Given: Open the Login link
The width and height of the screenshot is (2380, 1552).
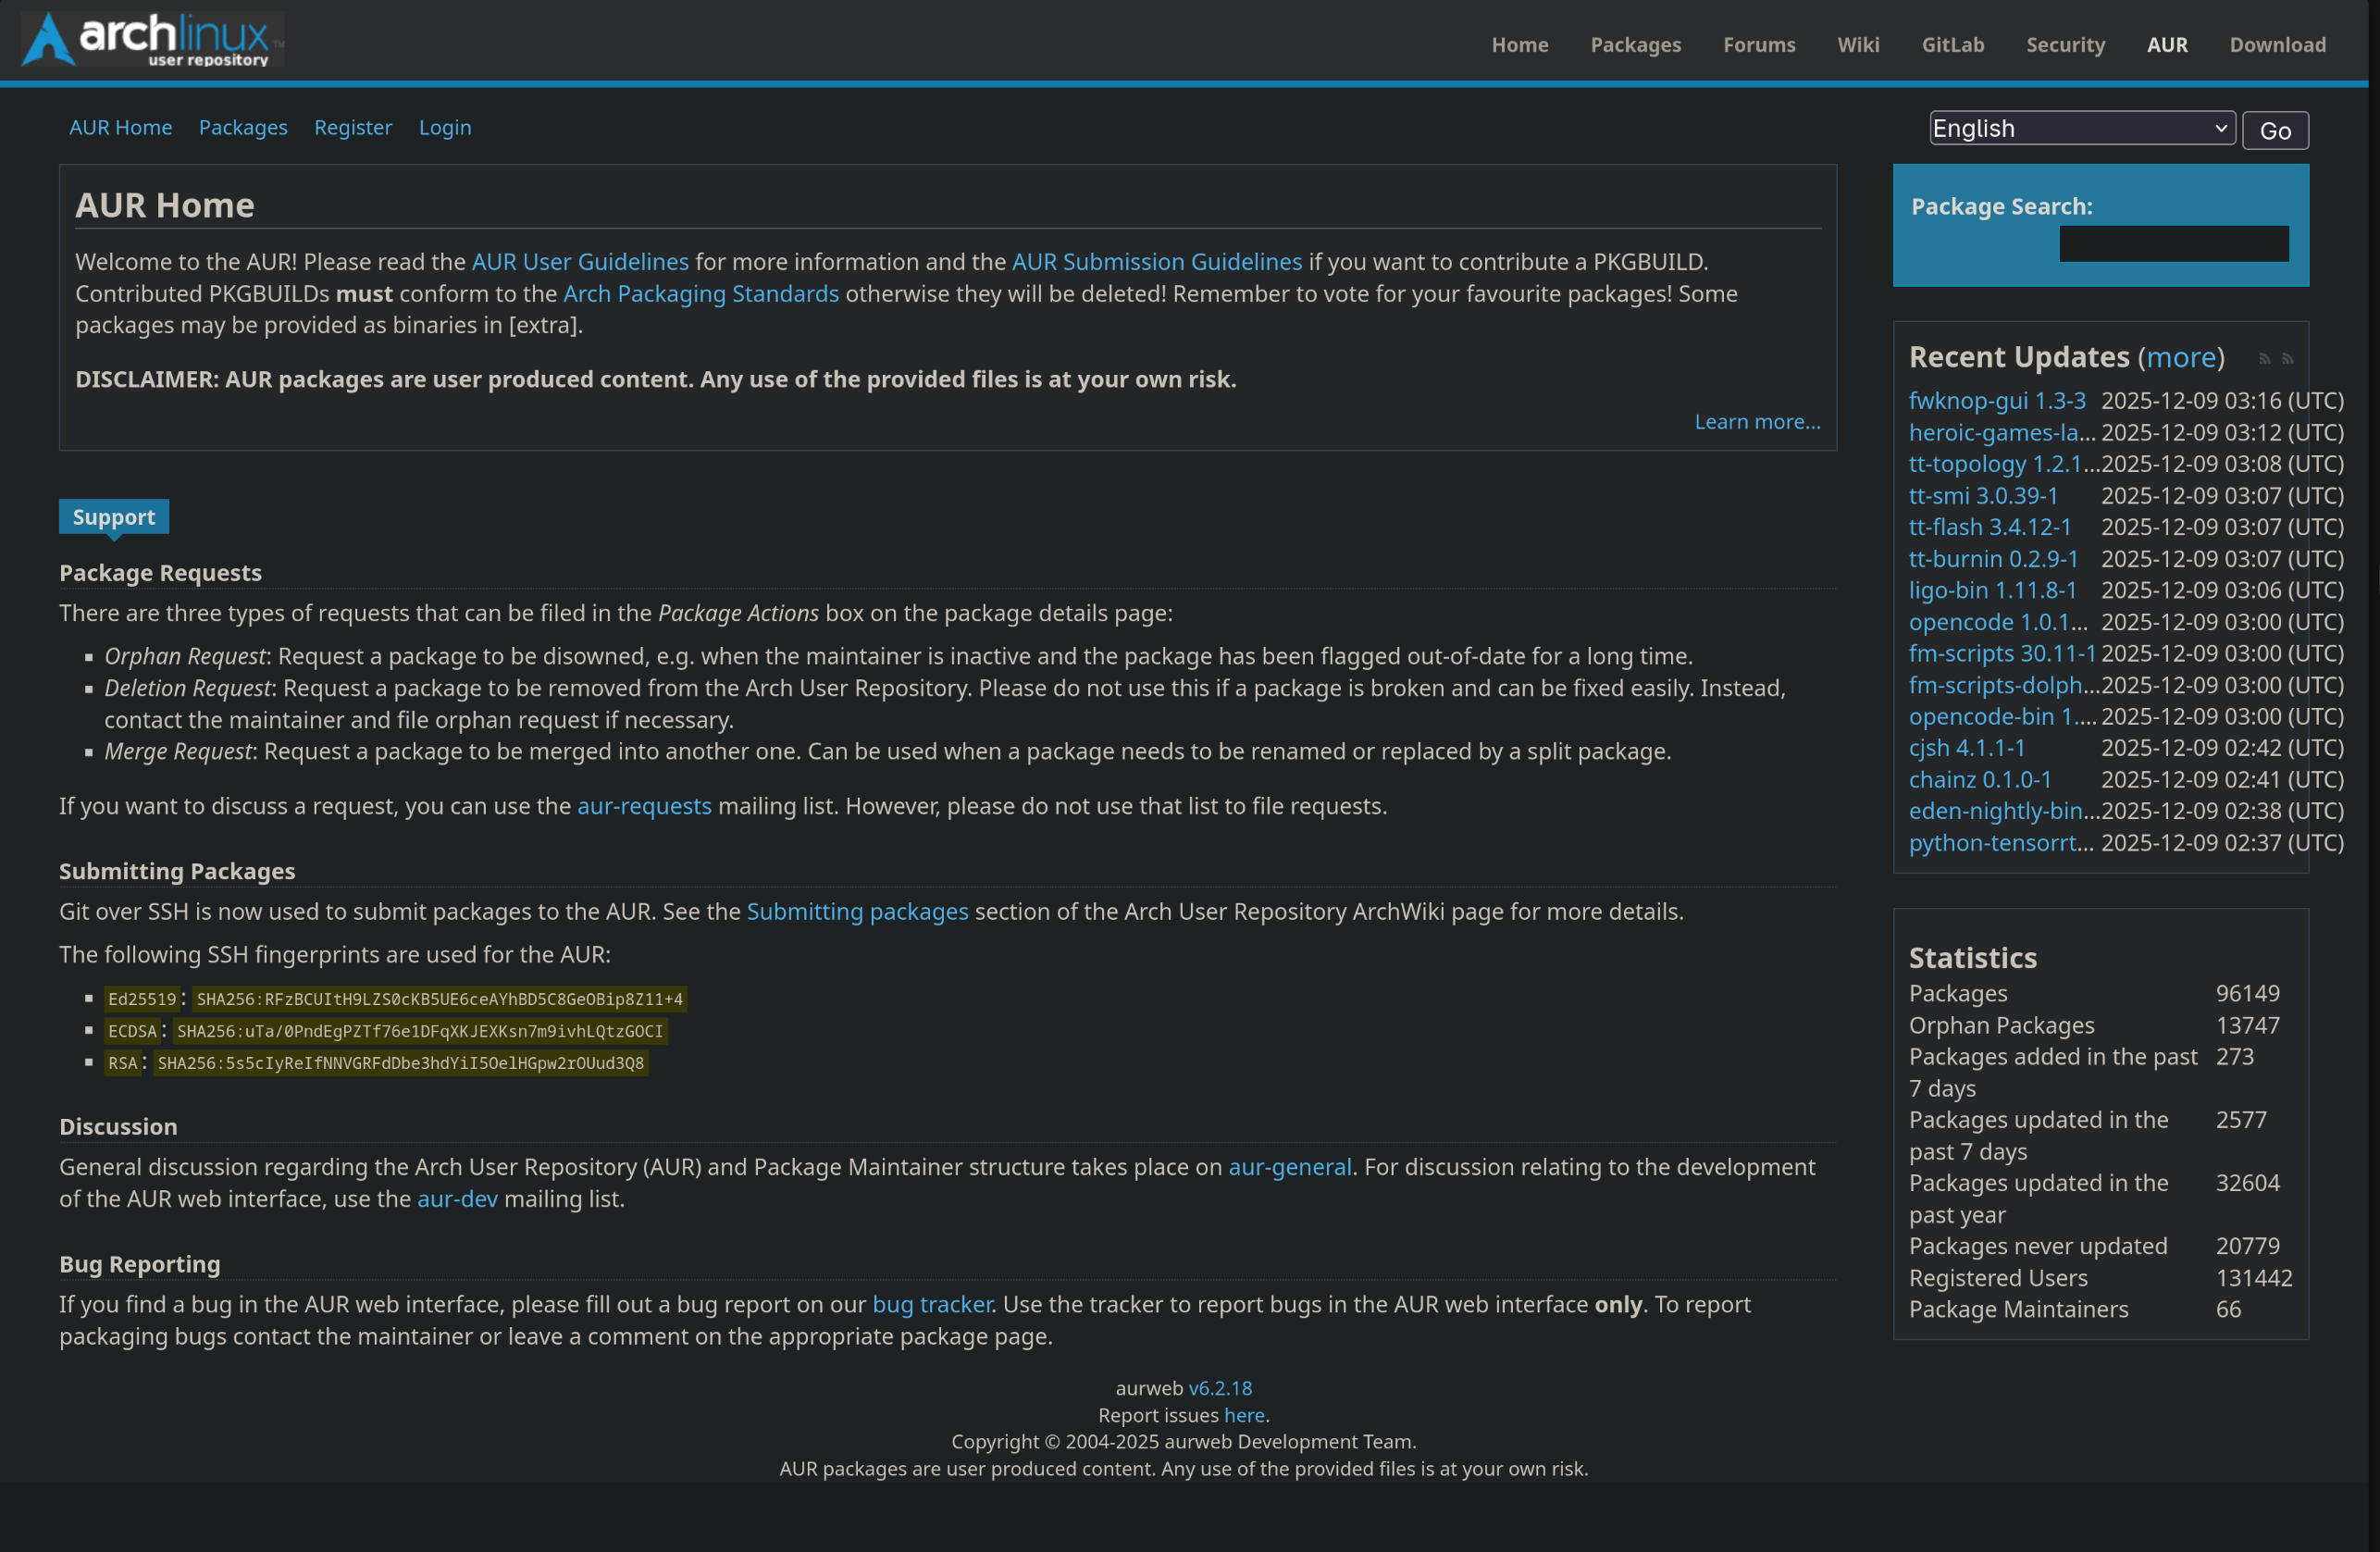Looking at the screenshot, I should click(x=444, y=128).
